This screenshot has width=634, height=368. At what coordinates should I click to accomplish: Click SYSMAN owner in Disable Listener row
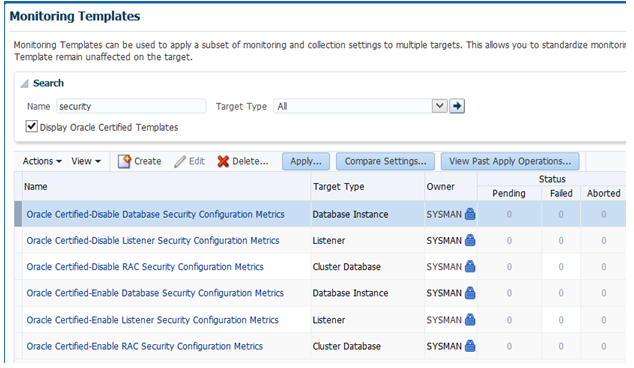point(444,241)
